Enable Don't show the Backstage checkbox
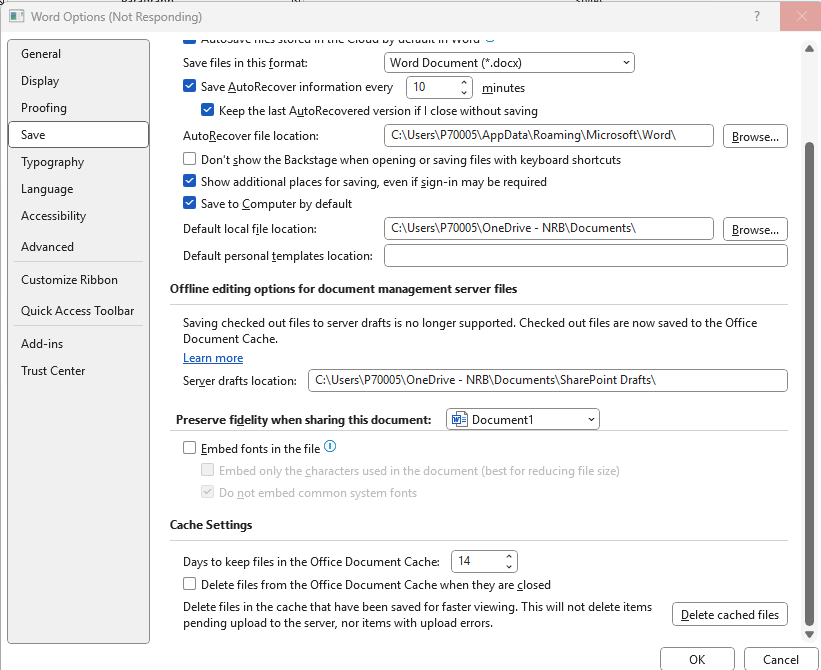The height and width of the screenshot is (670, 821). [x=190, y=160]
